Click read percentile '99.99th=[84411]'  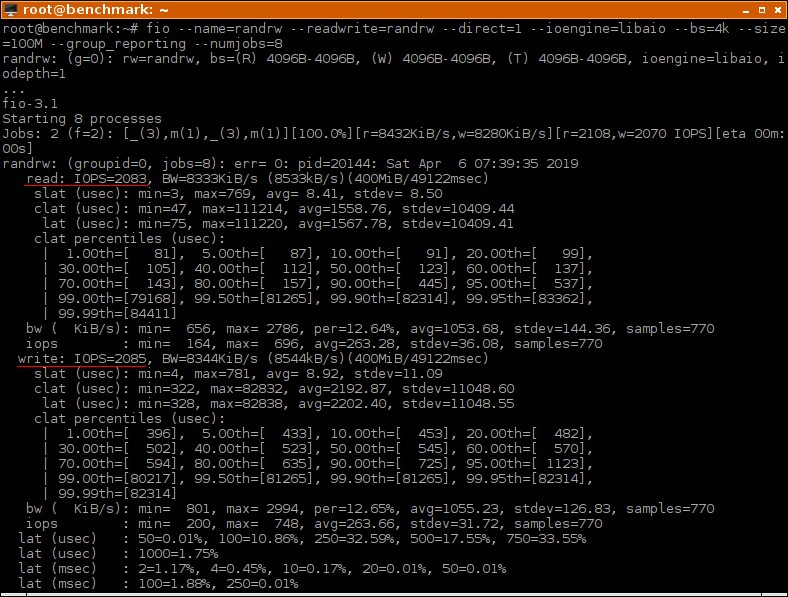(x=117, y=314)
